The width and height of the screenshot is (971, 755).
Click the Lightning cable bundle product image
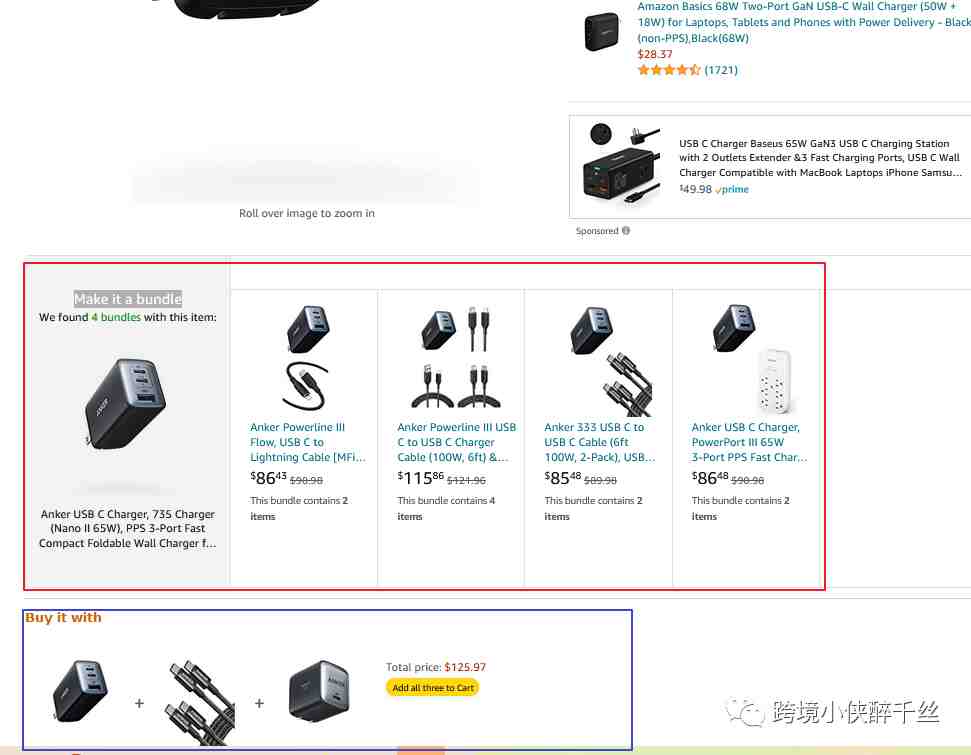[308, 357]
